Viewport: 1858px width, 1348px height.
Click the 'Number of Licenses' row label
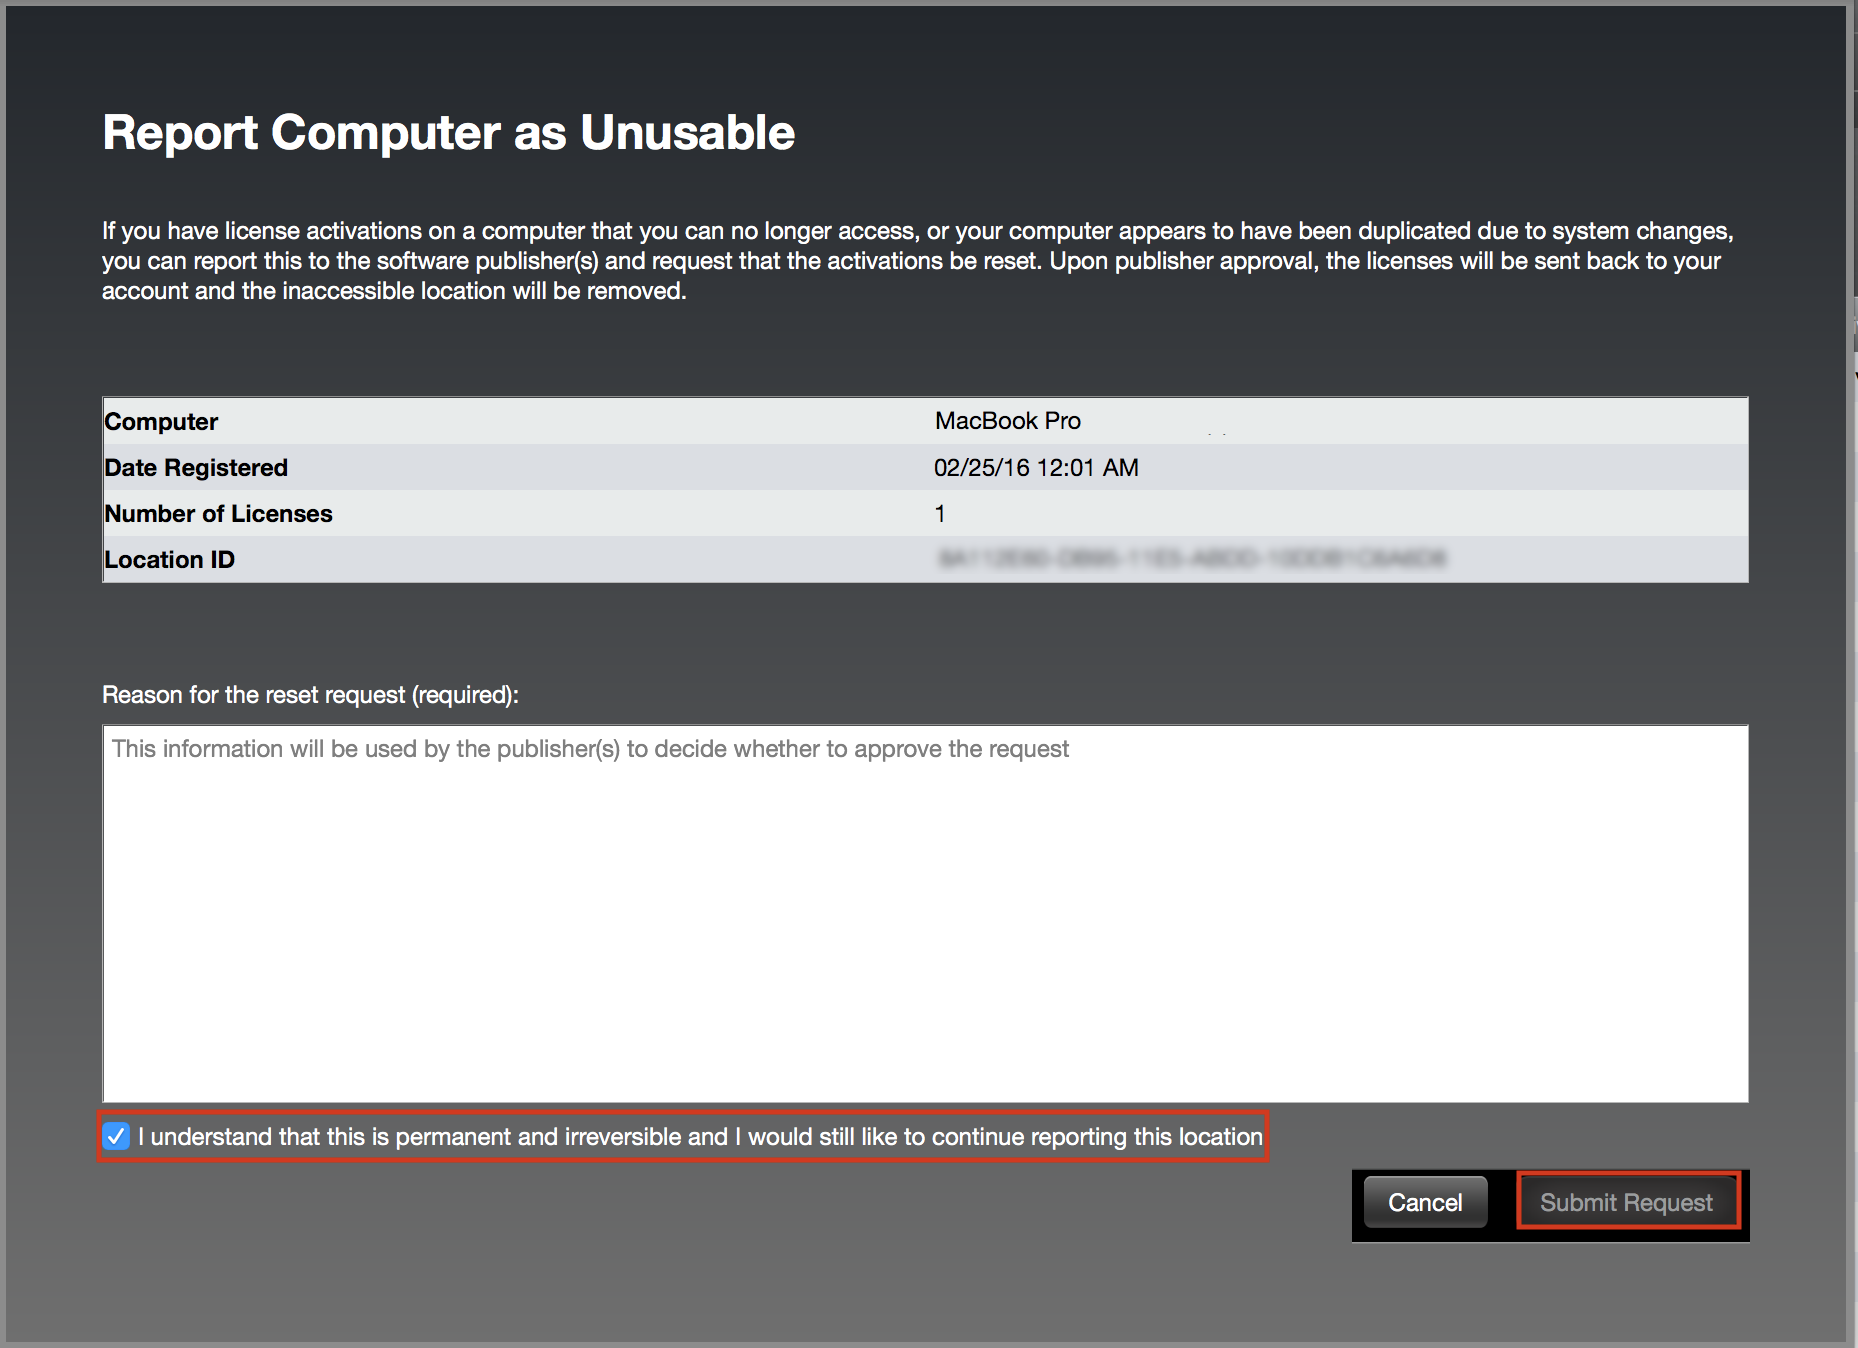coord(218,514)
